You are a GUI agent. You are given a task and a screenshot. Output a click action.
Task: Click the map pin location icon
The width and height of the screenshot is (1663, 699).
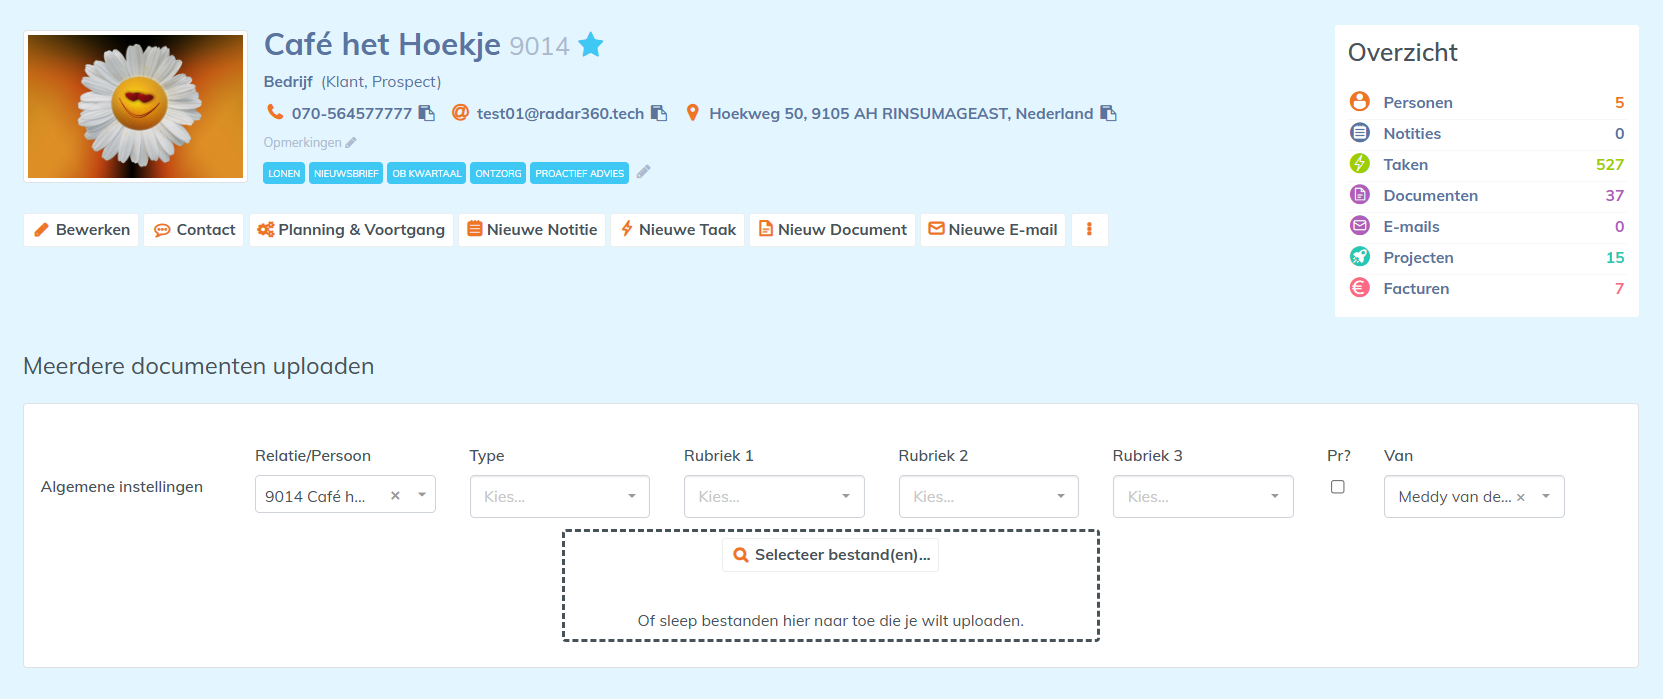point(692,112)
